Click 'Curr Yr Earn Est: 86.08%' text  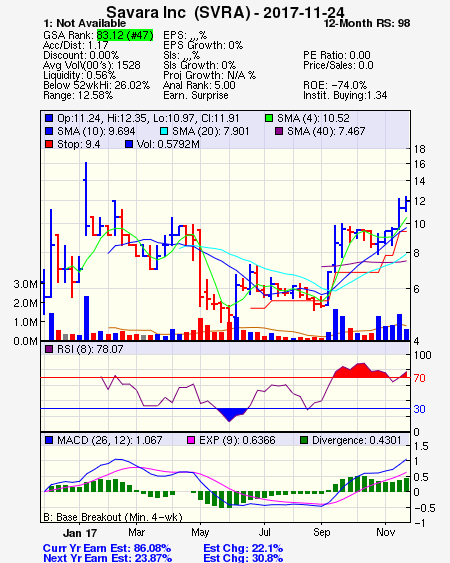click(x=107, y=548)
